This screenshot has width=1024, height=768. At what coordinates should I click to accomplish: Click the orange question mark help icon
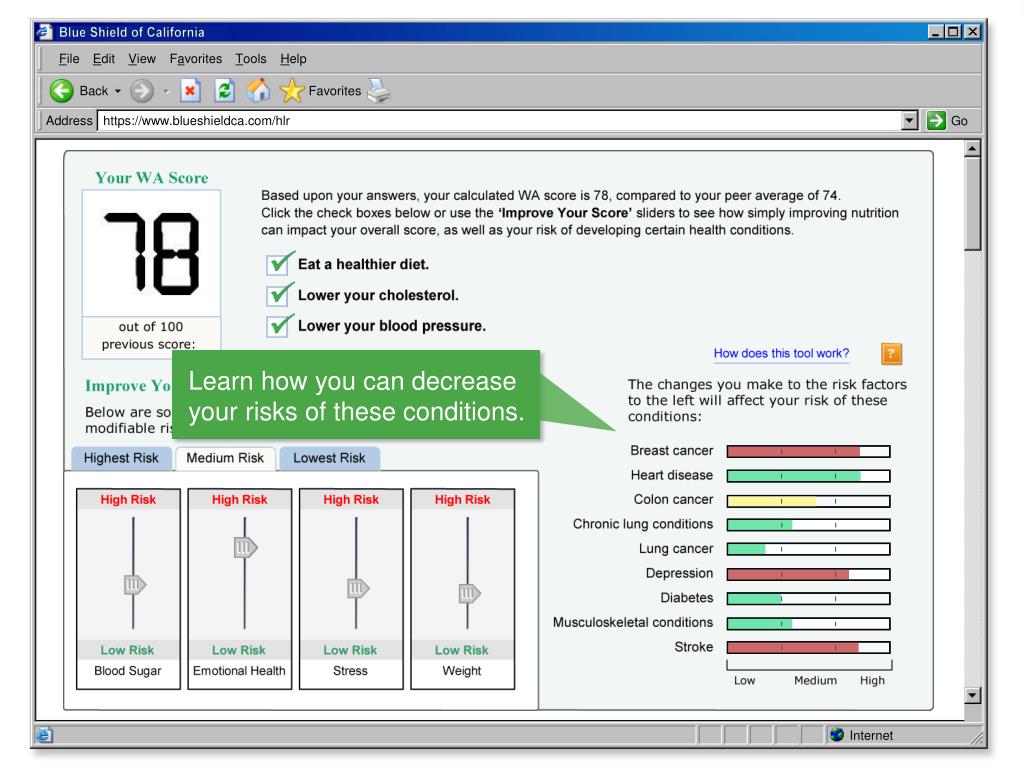click(x=891, y=353)
